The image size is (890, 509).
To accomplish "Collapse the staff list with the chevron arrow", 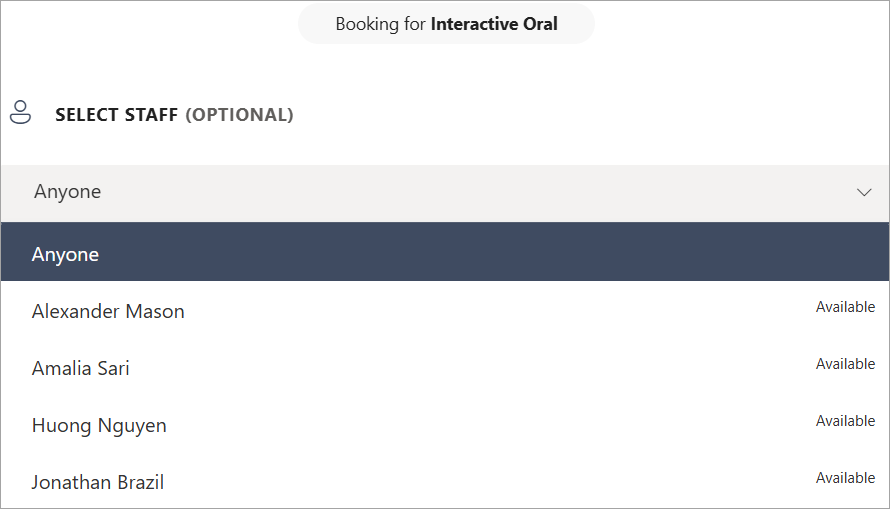I will pyautogui.click(x=864, y=192).
